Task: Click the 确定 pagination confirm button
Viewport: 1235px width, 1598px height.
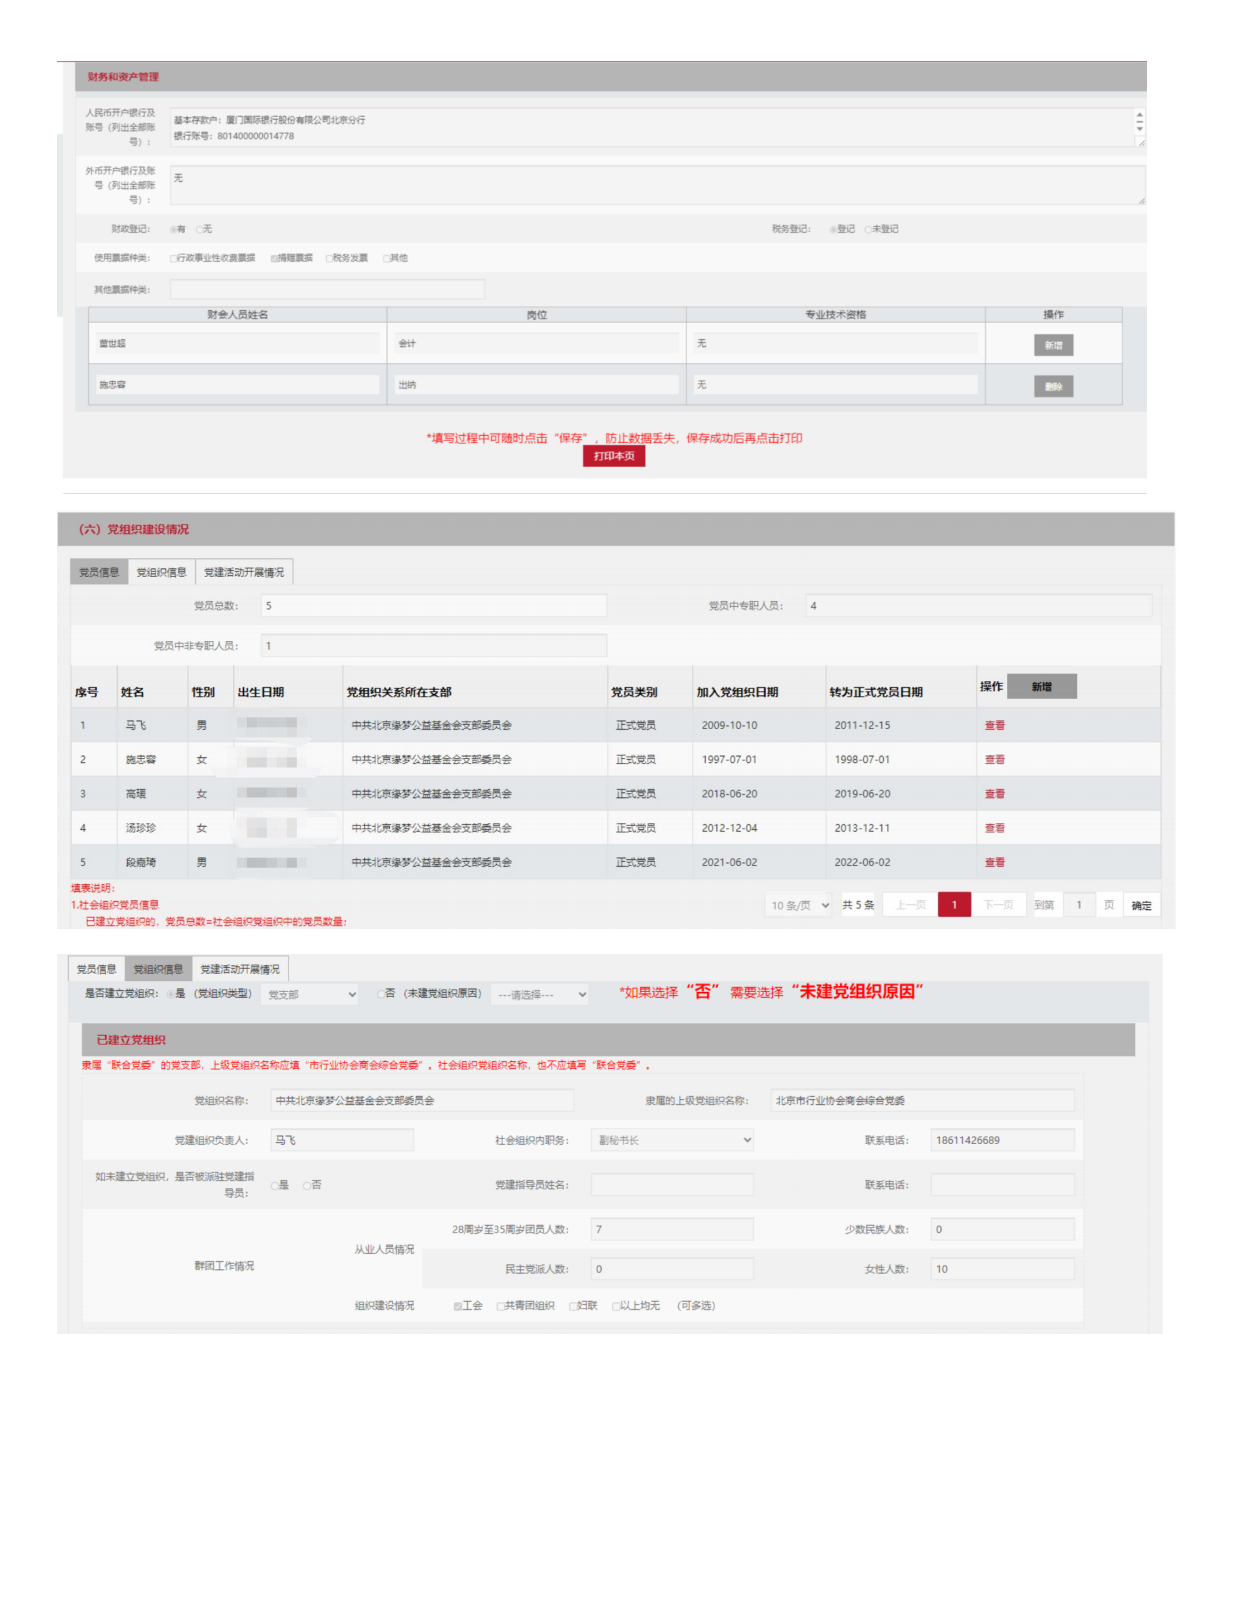Action: [1141, 905]
